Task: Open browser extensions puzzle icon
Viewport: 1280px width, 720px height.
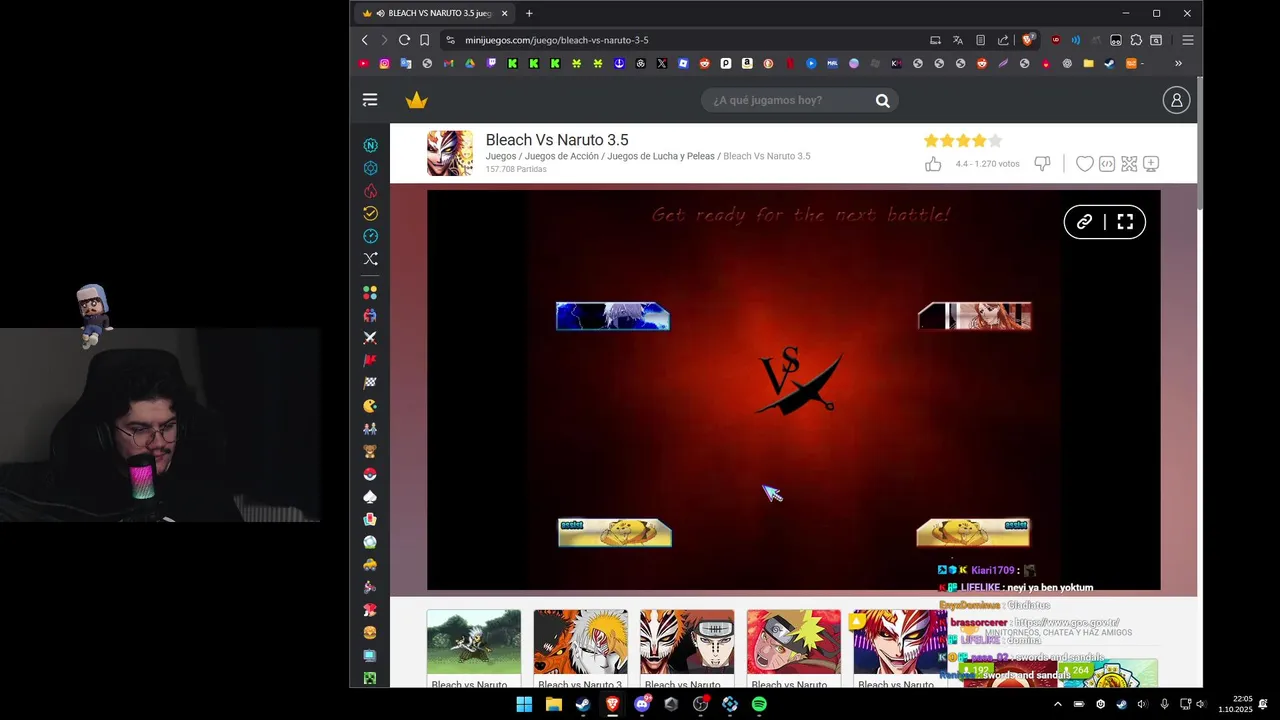Action: [x=1136, y=40]
